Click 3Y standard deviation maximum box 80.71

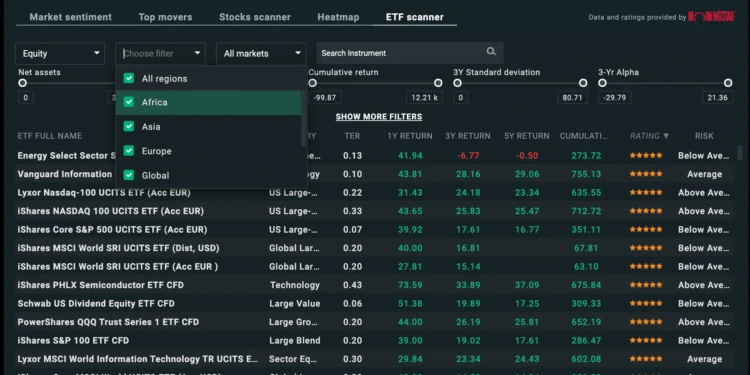572,98
